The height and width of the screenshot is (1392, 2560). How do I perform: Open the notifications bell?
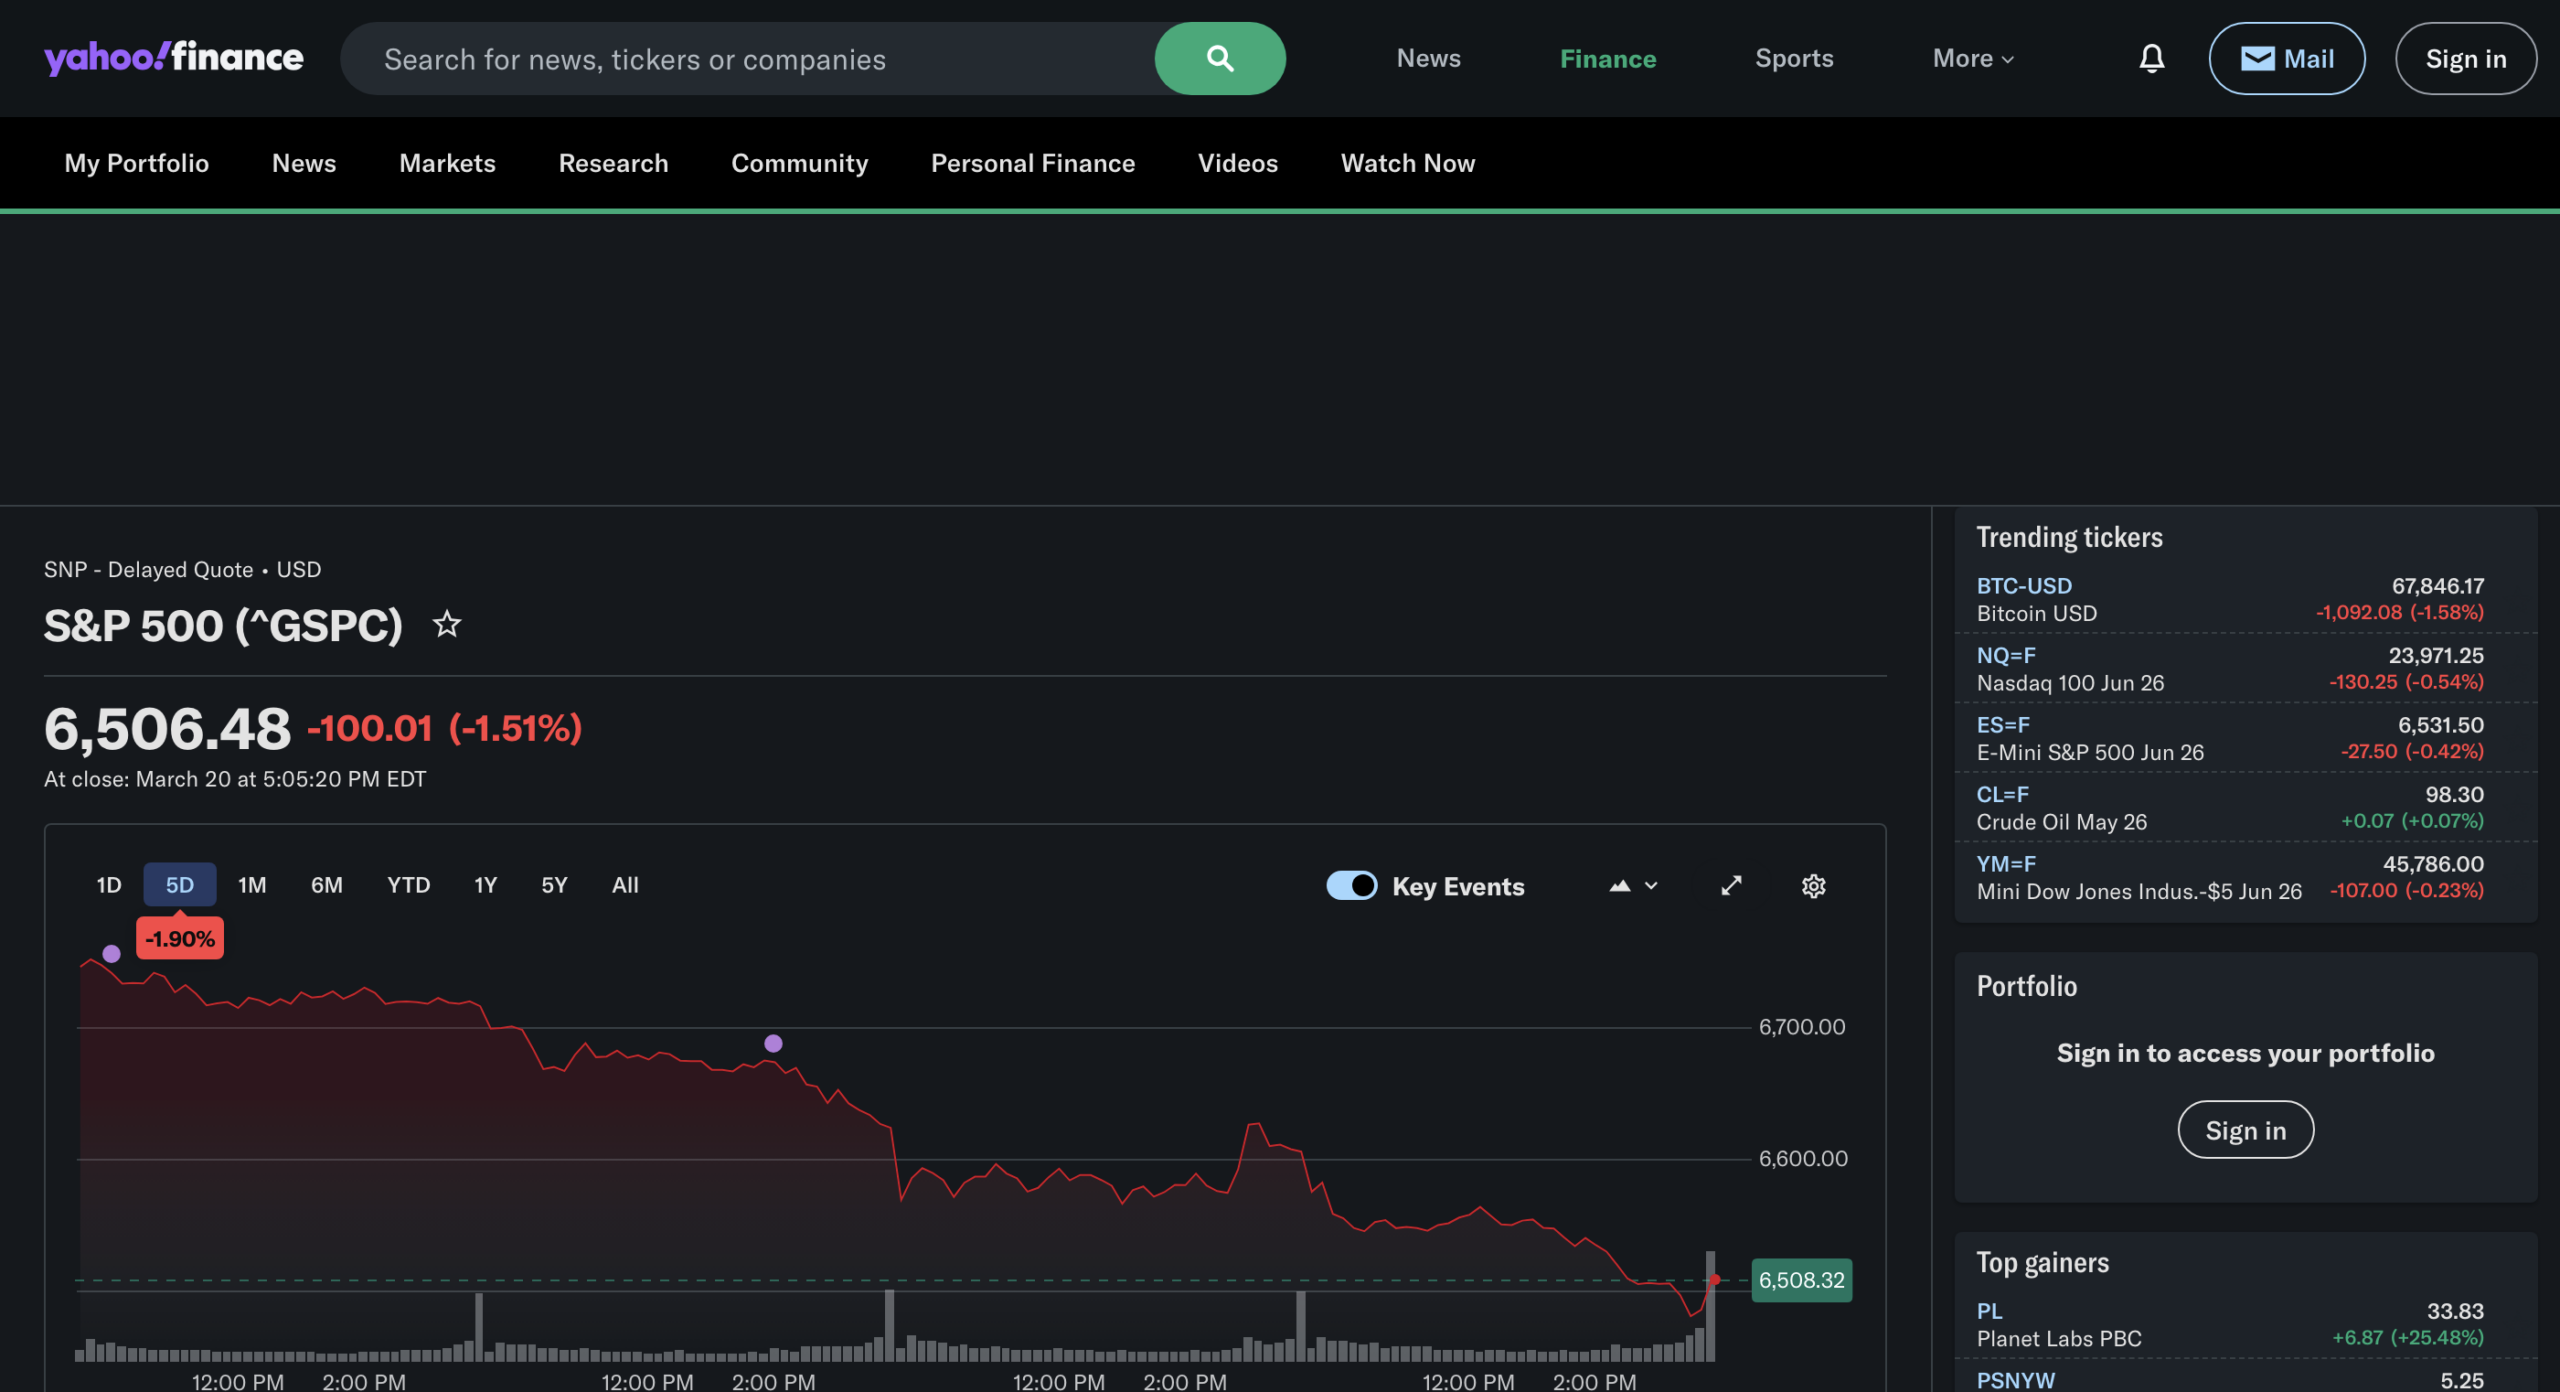[x=2151, y=59]
